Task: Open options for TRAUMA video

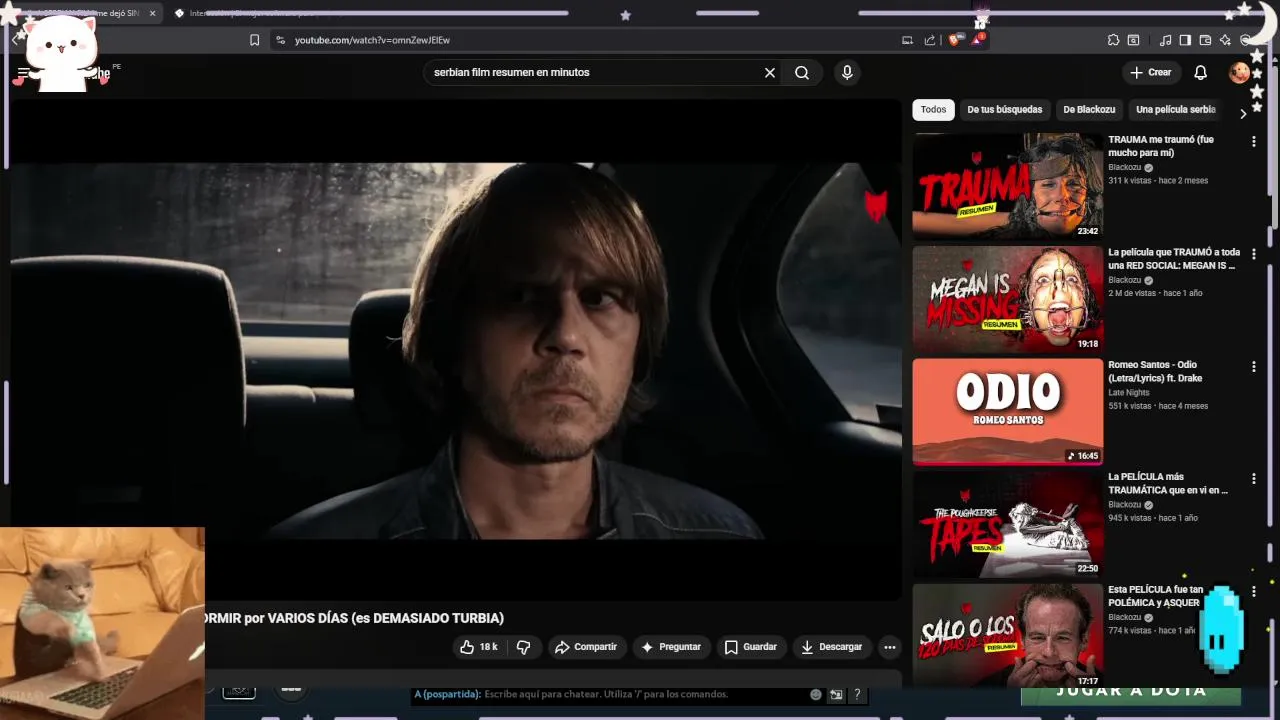Action: click(x=1253, y=142)
